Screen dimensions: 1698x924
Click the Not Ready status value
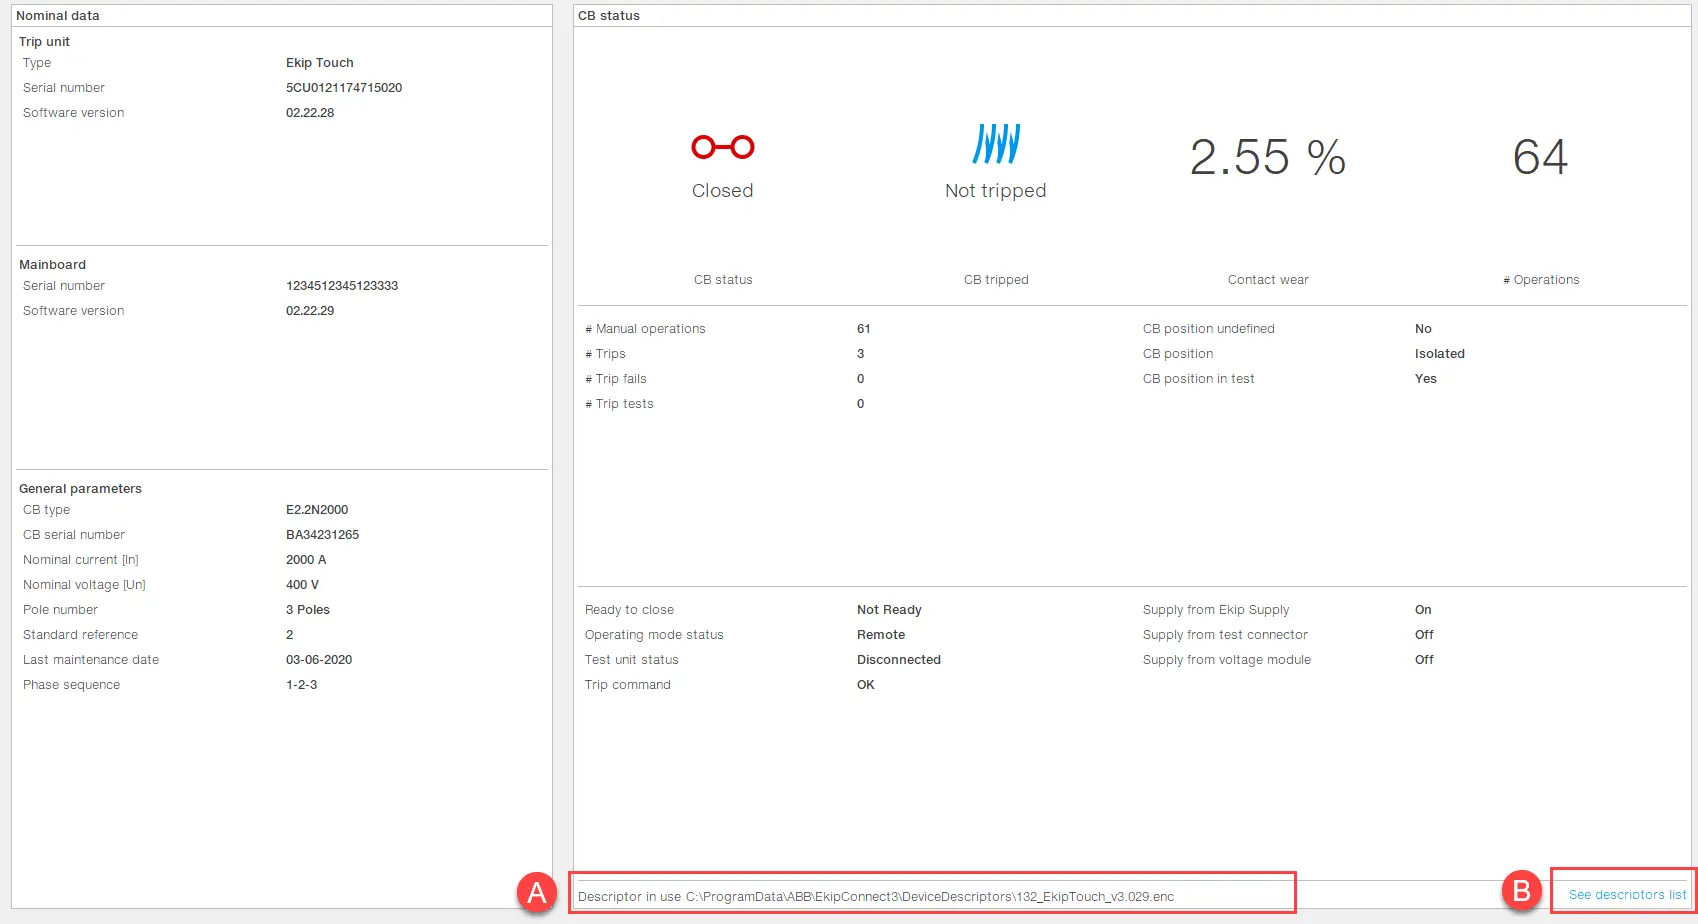tap(889, 610)
